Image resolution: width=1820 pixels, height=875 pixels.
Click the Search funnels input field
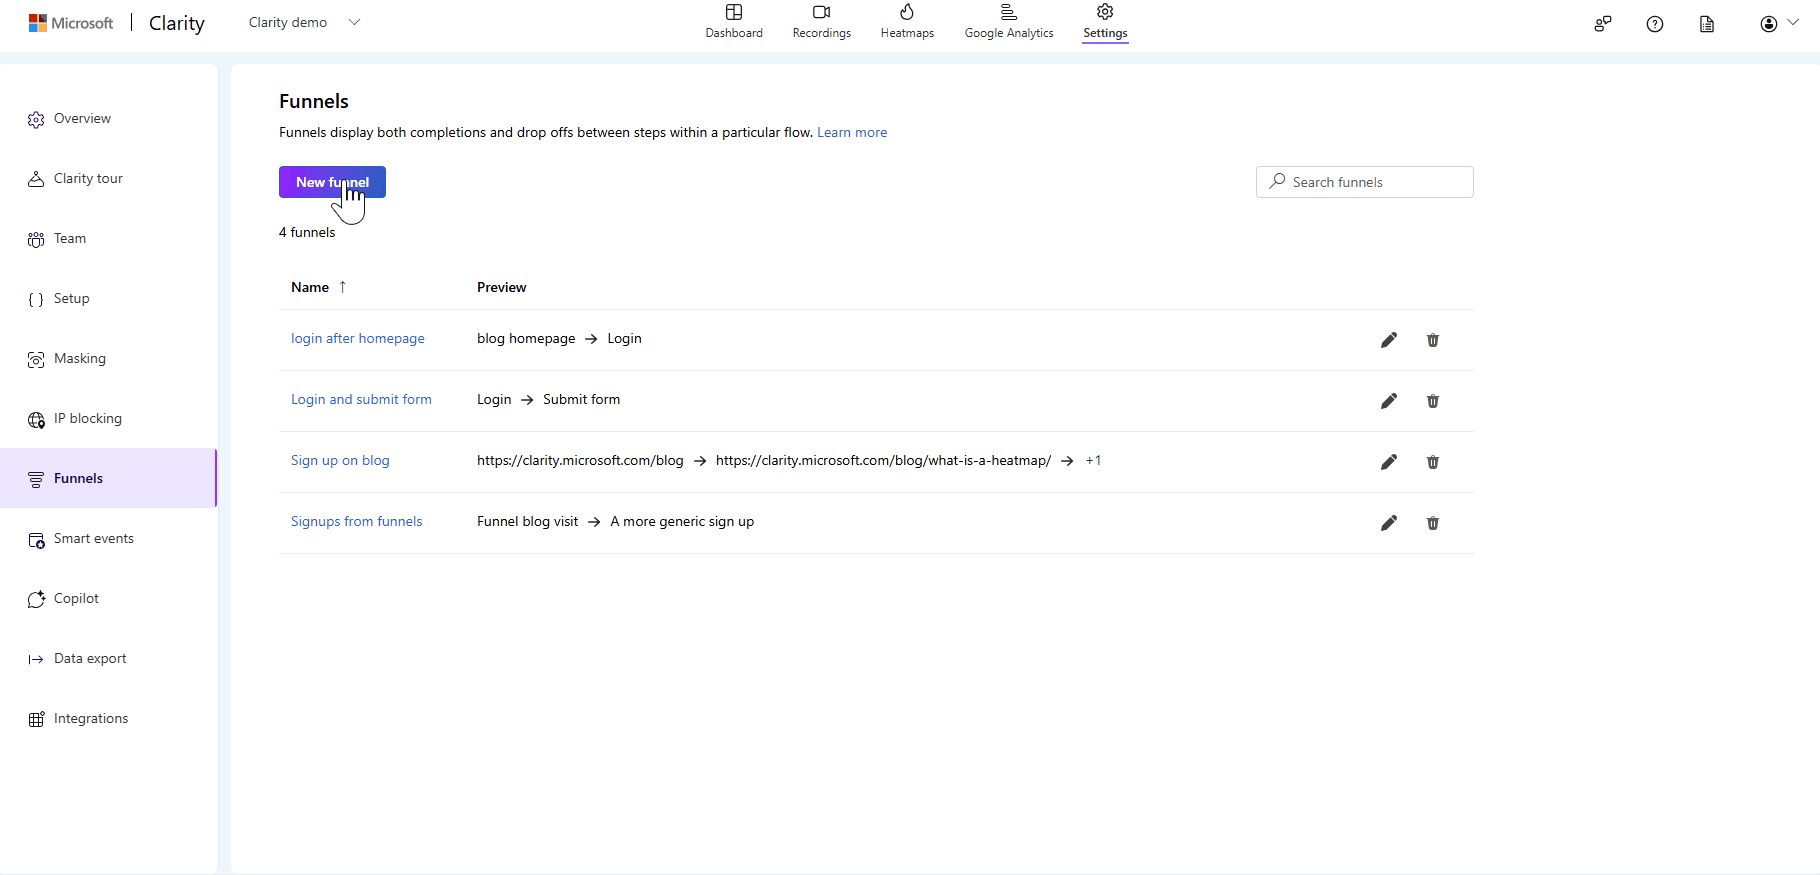[1364, 182]
